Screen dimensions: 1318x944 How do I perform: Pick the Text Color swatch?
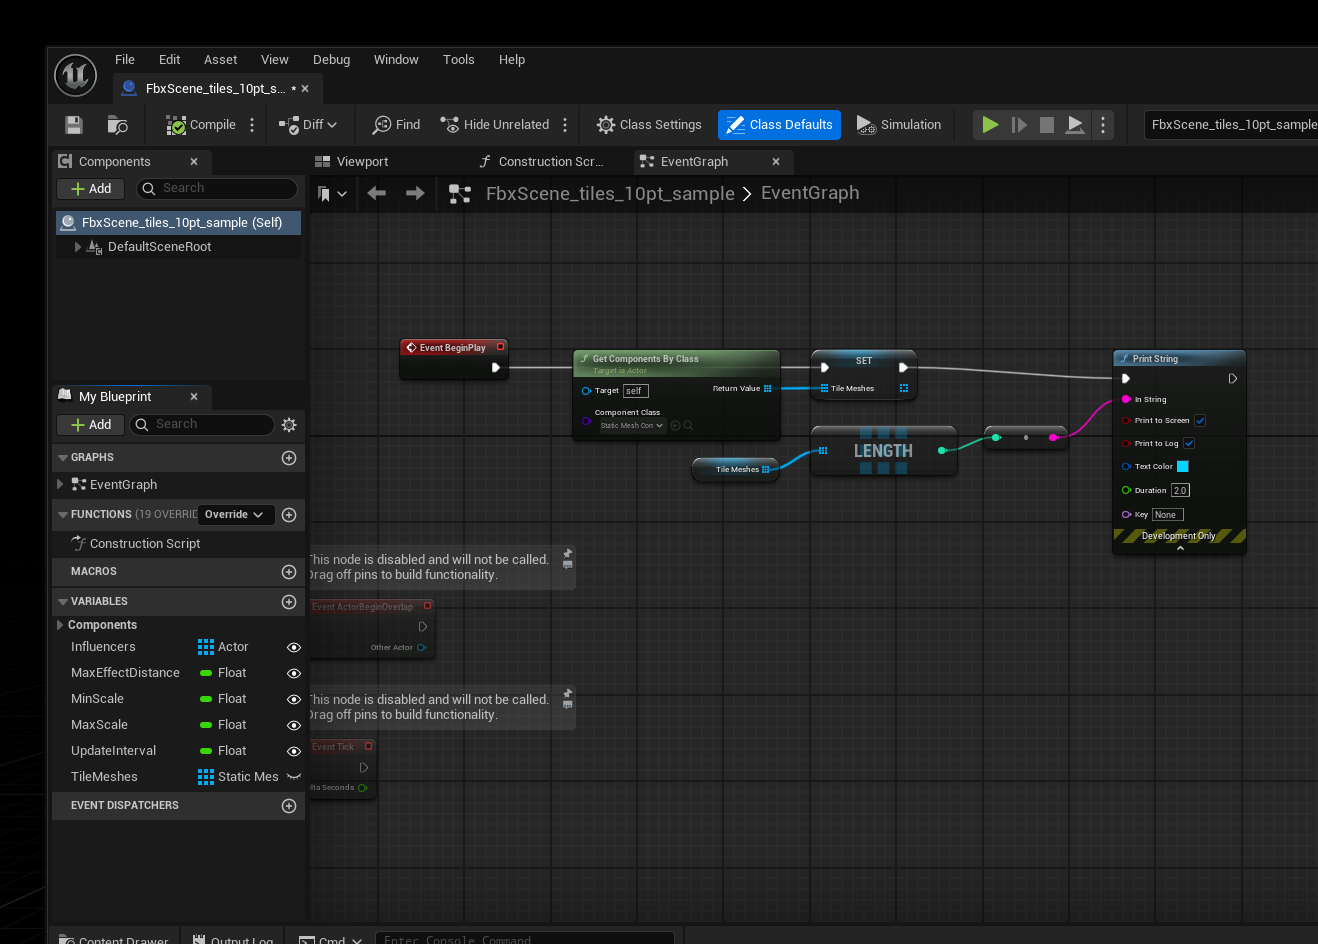click(1182, 467)
